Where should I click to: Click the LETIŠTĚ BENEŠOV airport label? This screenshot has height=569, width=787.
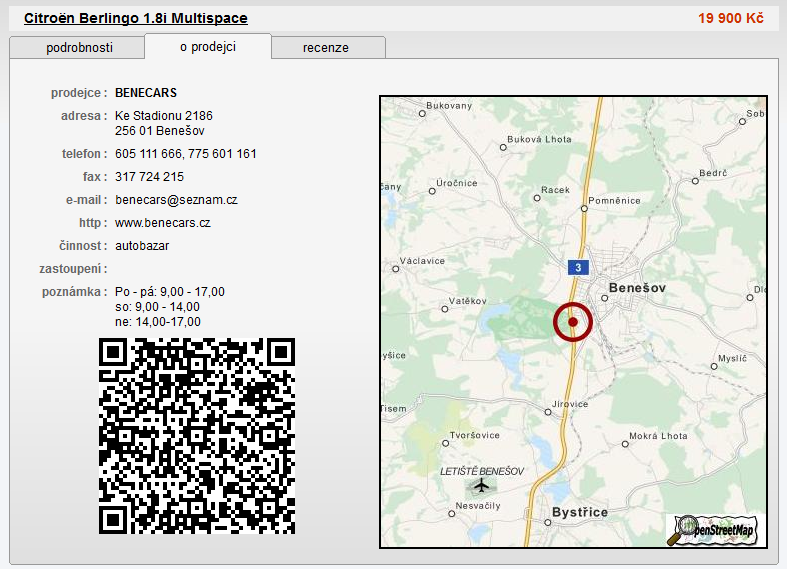click(x=482, y=472)
